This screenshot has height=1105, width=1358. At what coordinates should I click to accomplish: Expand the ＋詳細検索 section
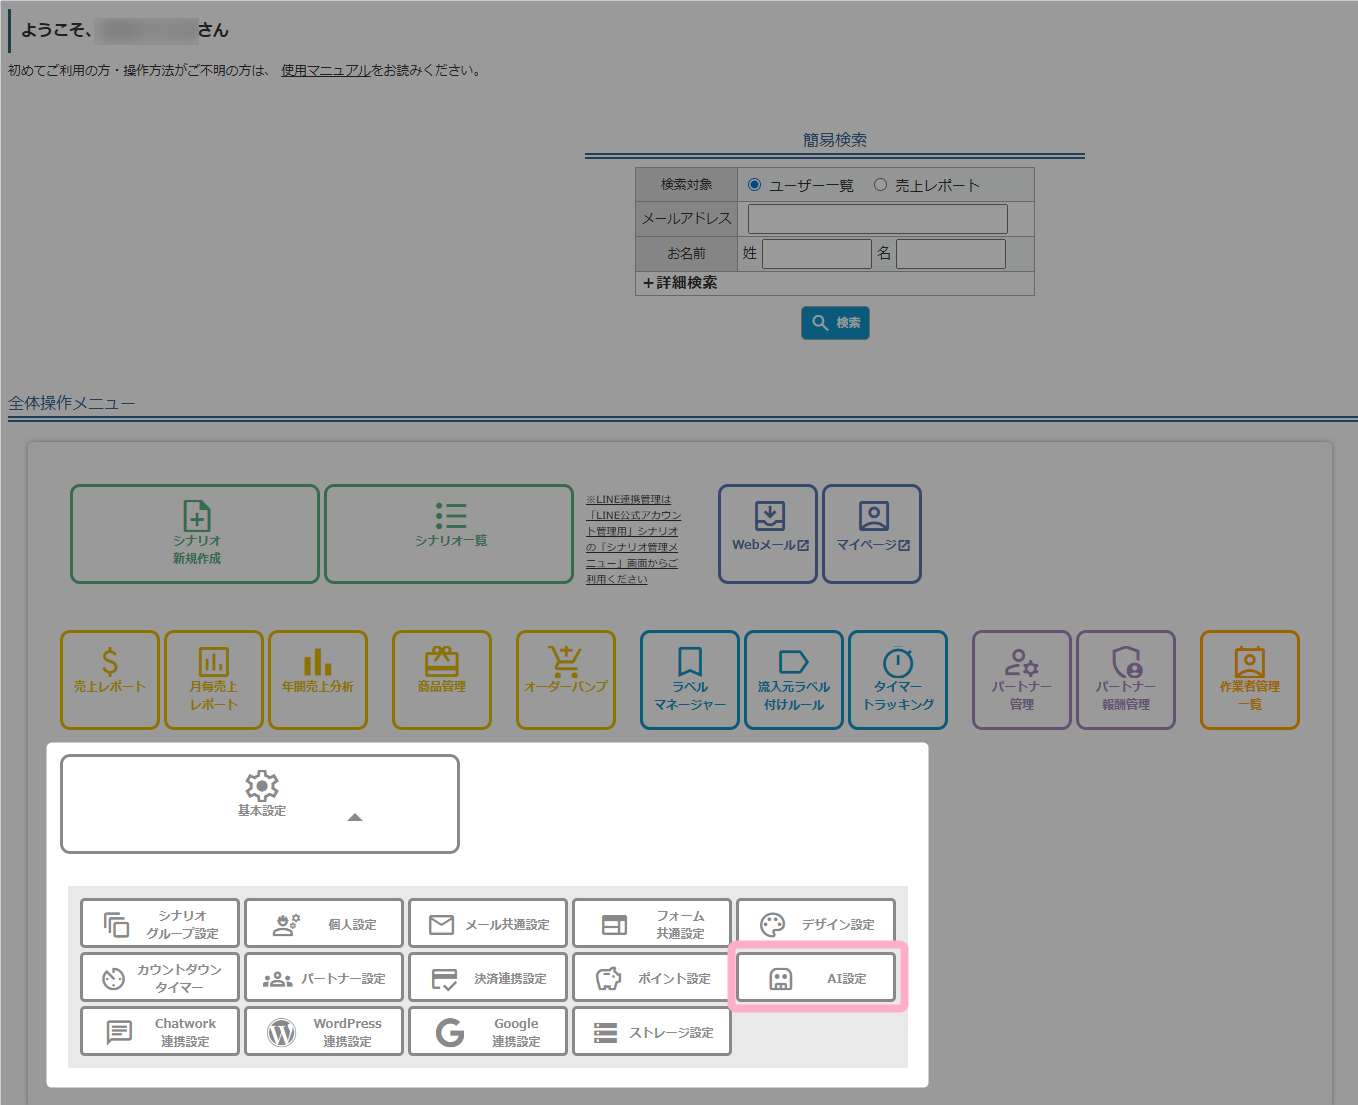(680, 283)
